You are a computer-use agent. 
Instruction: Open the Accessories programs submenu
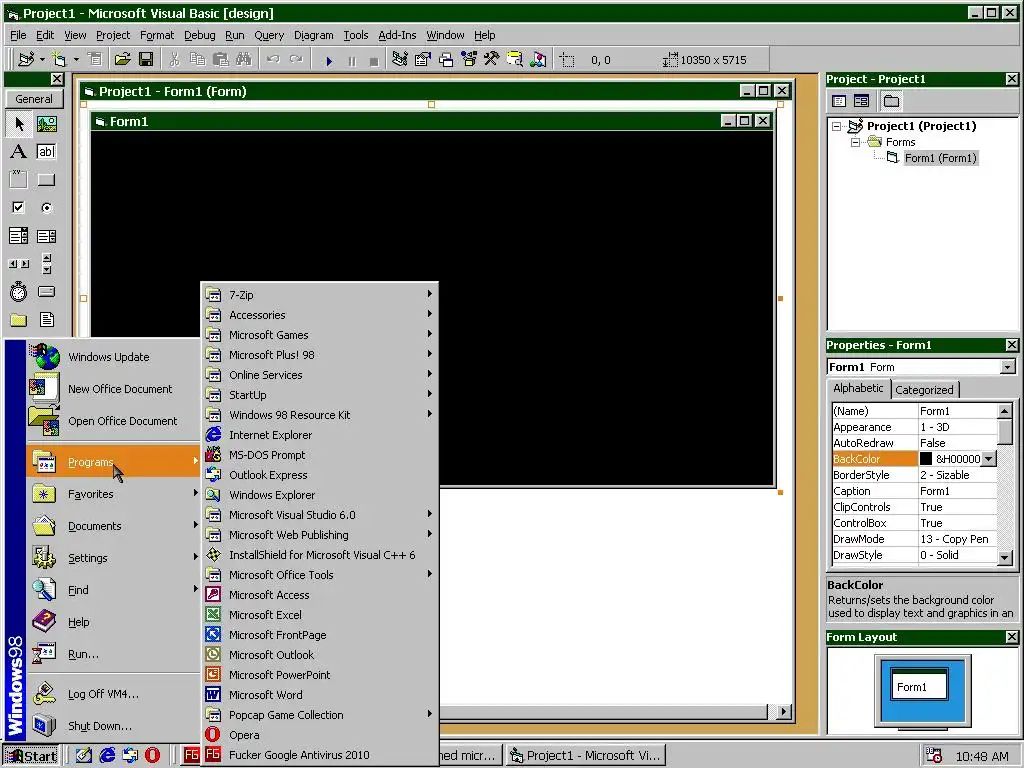pyautogui.click(x=320, y=315)
